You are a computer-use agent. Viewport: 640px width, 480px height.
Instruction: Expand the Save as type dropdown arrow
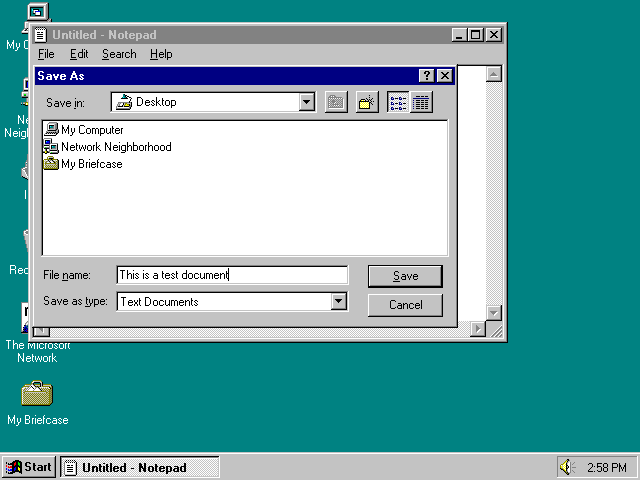click(338, 302)
